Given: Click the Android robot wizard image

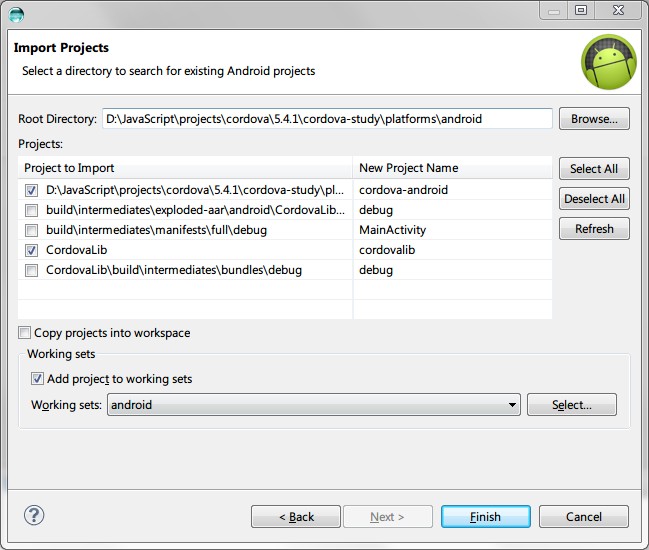Looking at the screenshot, I should [x=608, y=62].
